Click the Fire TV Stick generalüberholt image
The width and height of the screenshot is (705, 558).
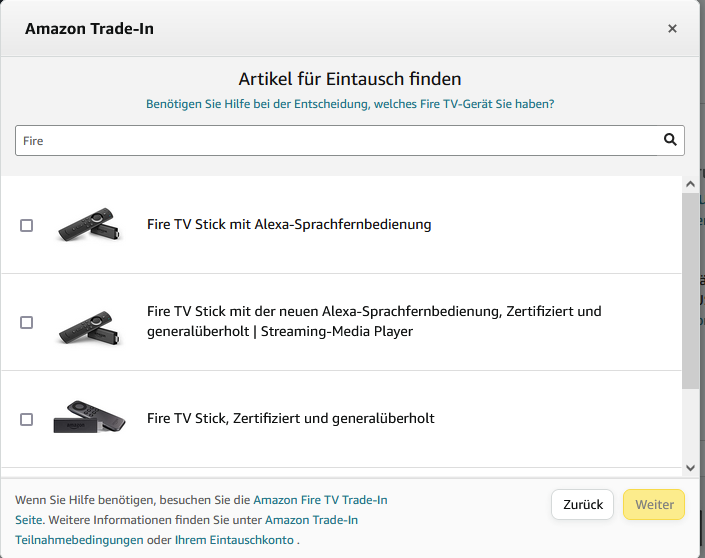88,418
